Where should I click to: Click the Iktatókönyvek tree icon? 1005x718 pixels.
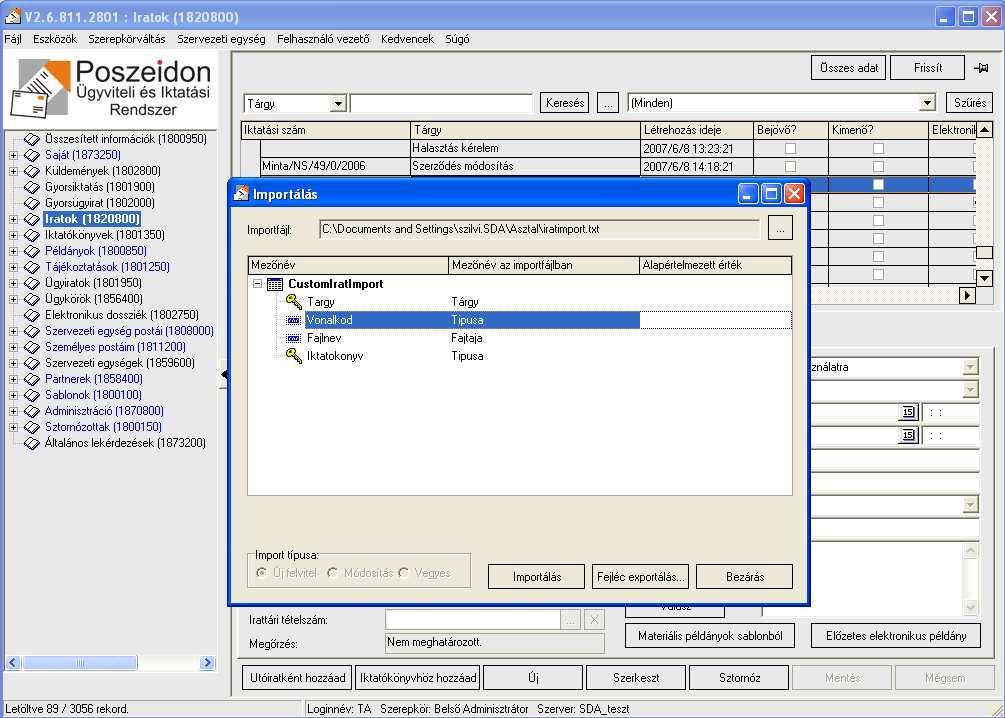32,235
